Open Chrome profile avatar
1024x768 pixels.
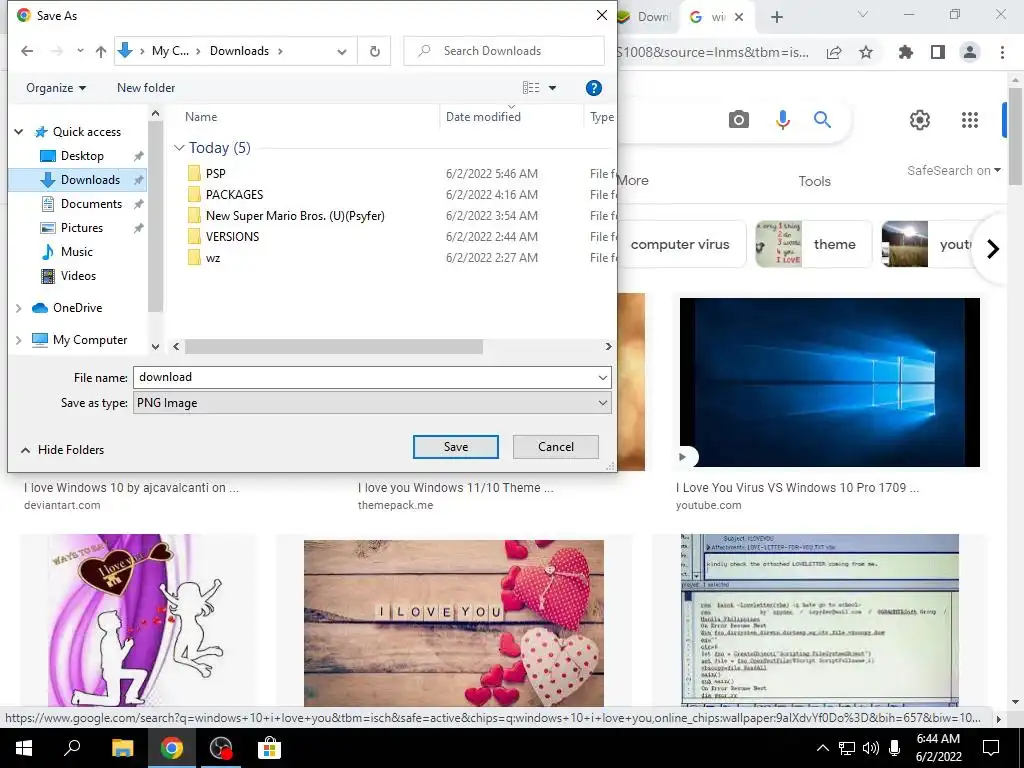(x=970, y=52)
